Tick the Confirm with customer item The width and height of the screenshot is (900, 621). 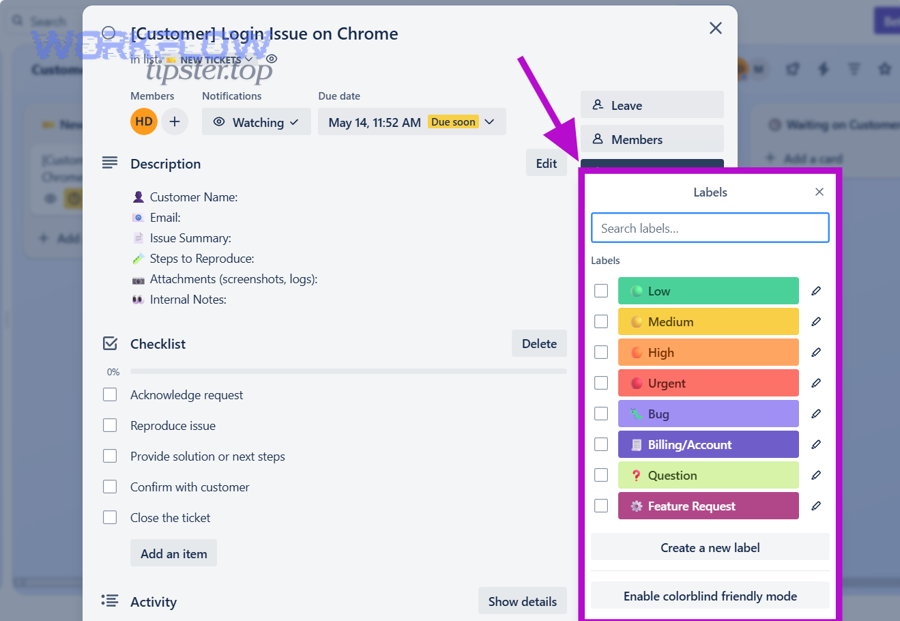tap(110, 487)
